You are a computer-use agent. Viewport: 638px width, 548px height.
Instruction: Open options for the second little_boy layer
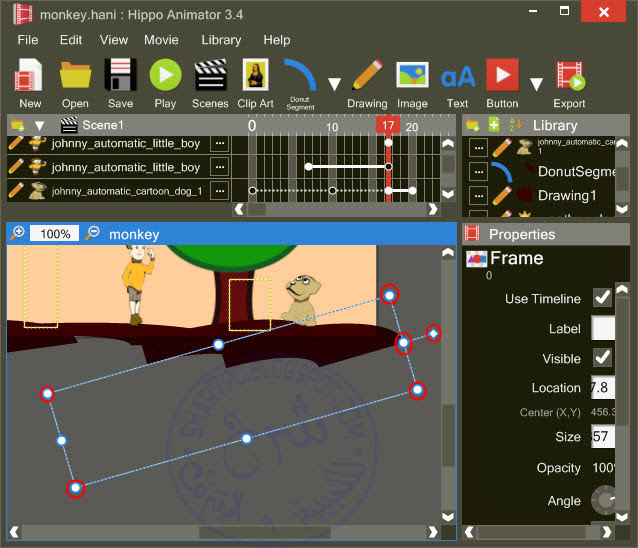[x=220, y=167]
